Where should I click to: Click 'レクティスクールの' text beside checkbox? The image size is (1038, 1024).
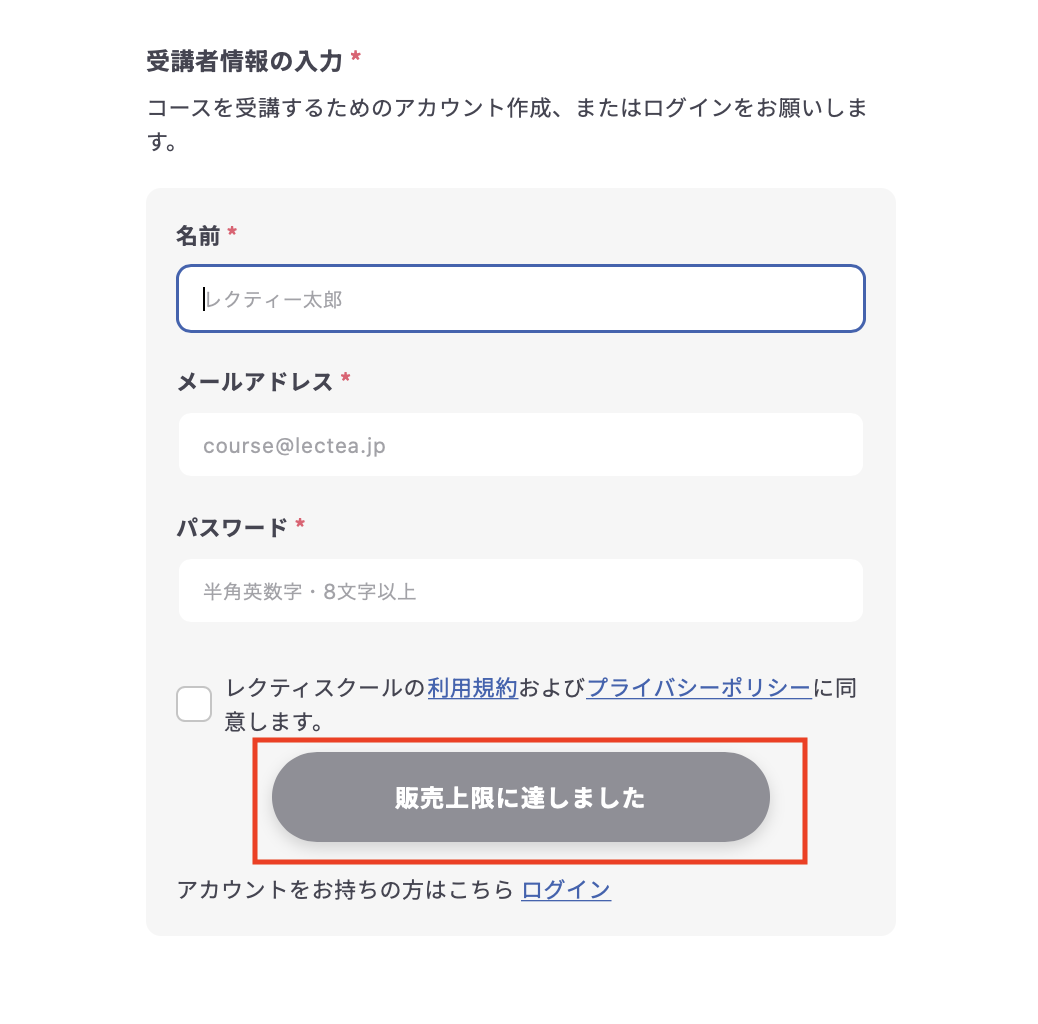326,688
